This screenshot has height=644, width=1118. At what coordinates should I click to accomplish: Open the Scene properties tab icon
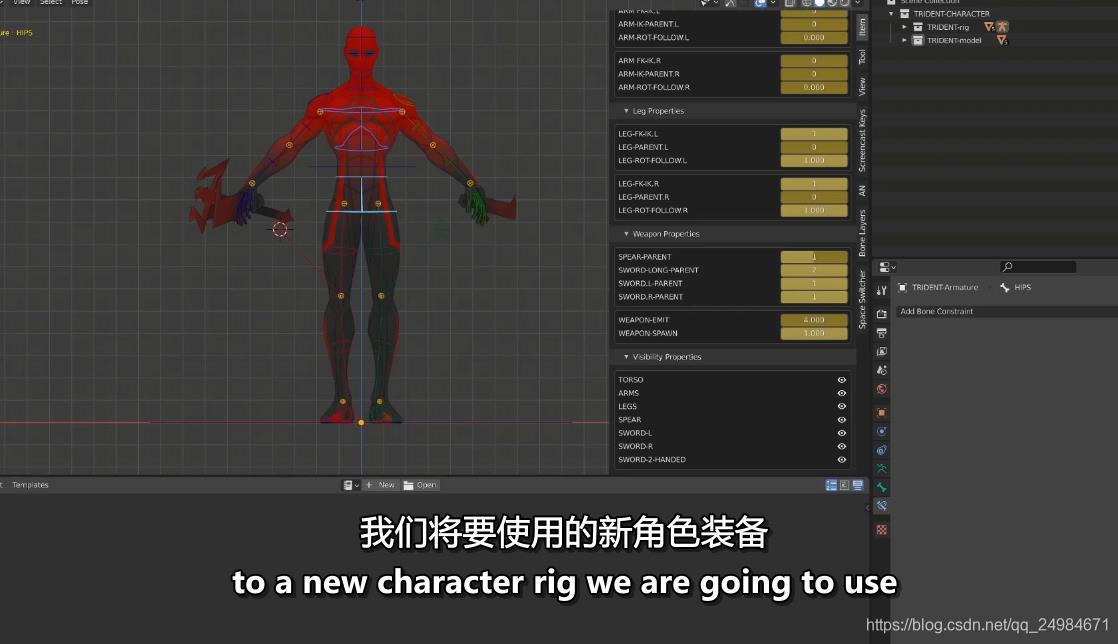[881, 370]
